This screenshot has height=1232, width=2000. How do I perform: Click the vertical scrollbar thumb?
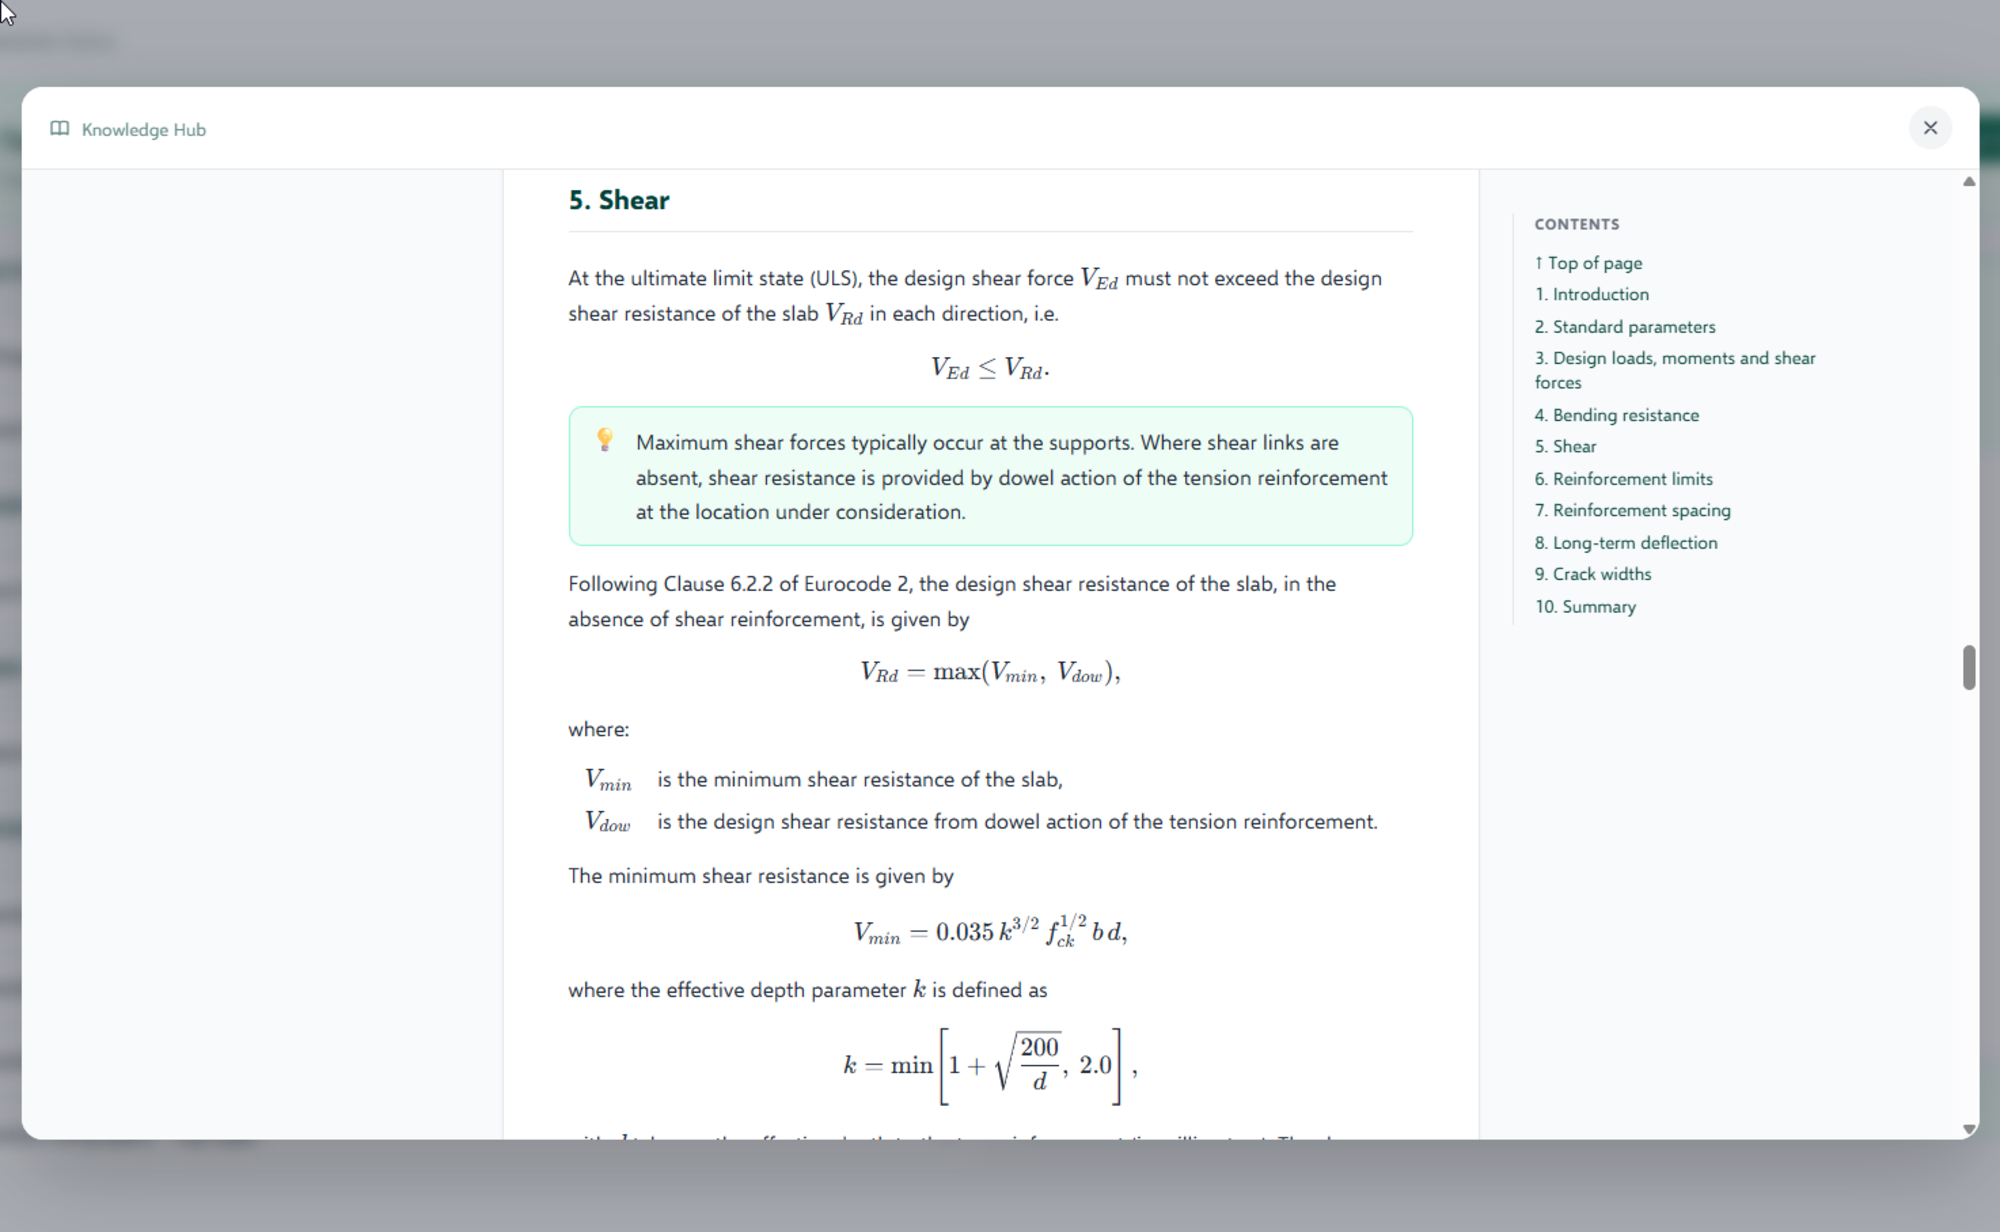tap(1968, 667)
